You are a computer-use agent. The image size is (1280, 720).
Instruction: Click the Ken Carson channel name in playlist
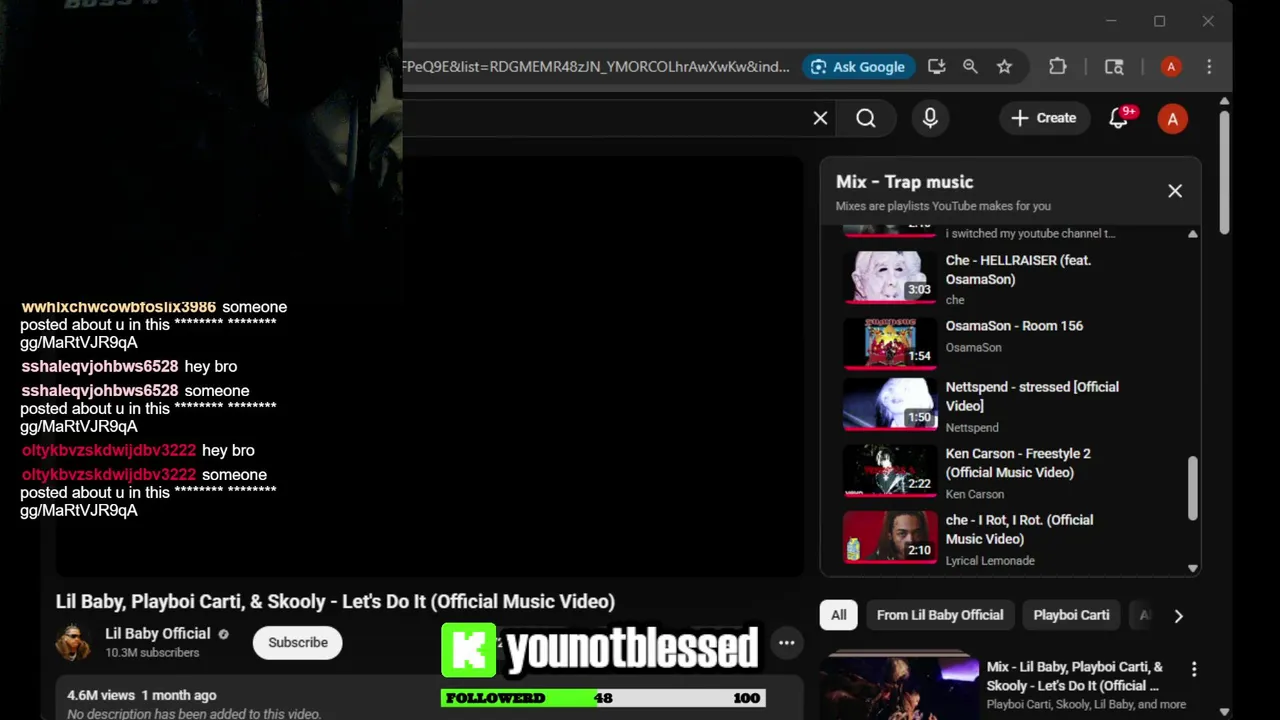(975, 494)
